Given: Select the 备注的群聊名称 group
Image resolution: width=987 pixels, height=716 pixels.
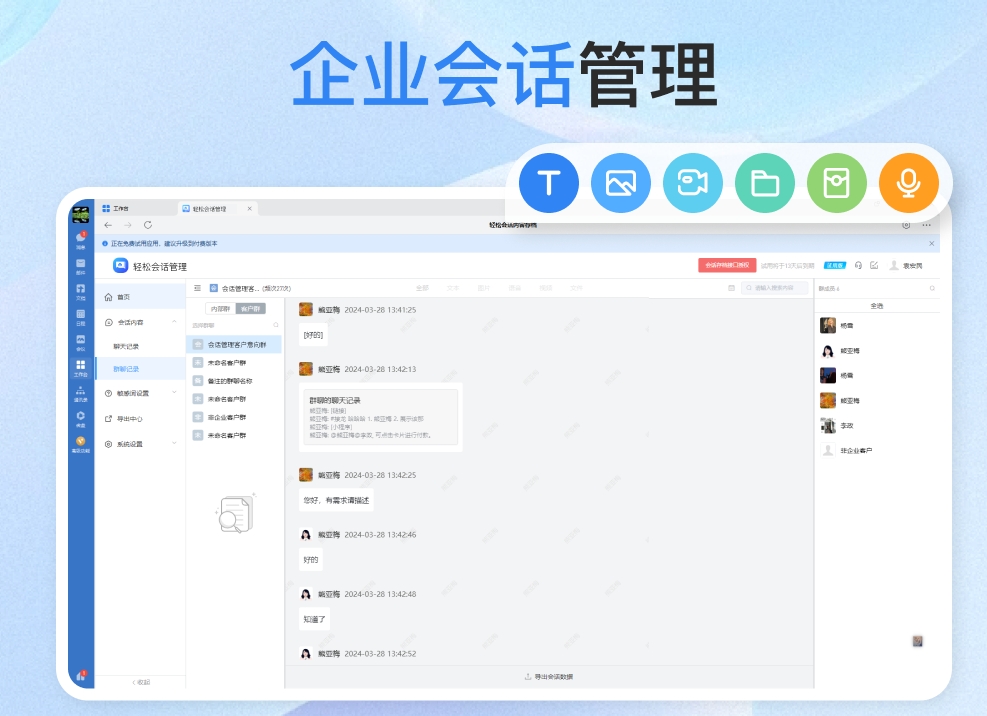Looking at the screenshot, I should pyautogui.click(x=234, y=381).
